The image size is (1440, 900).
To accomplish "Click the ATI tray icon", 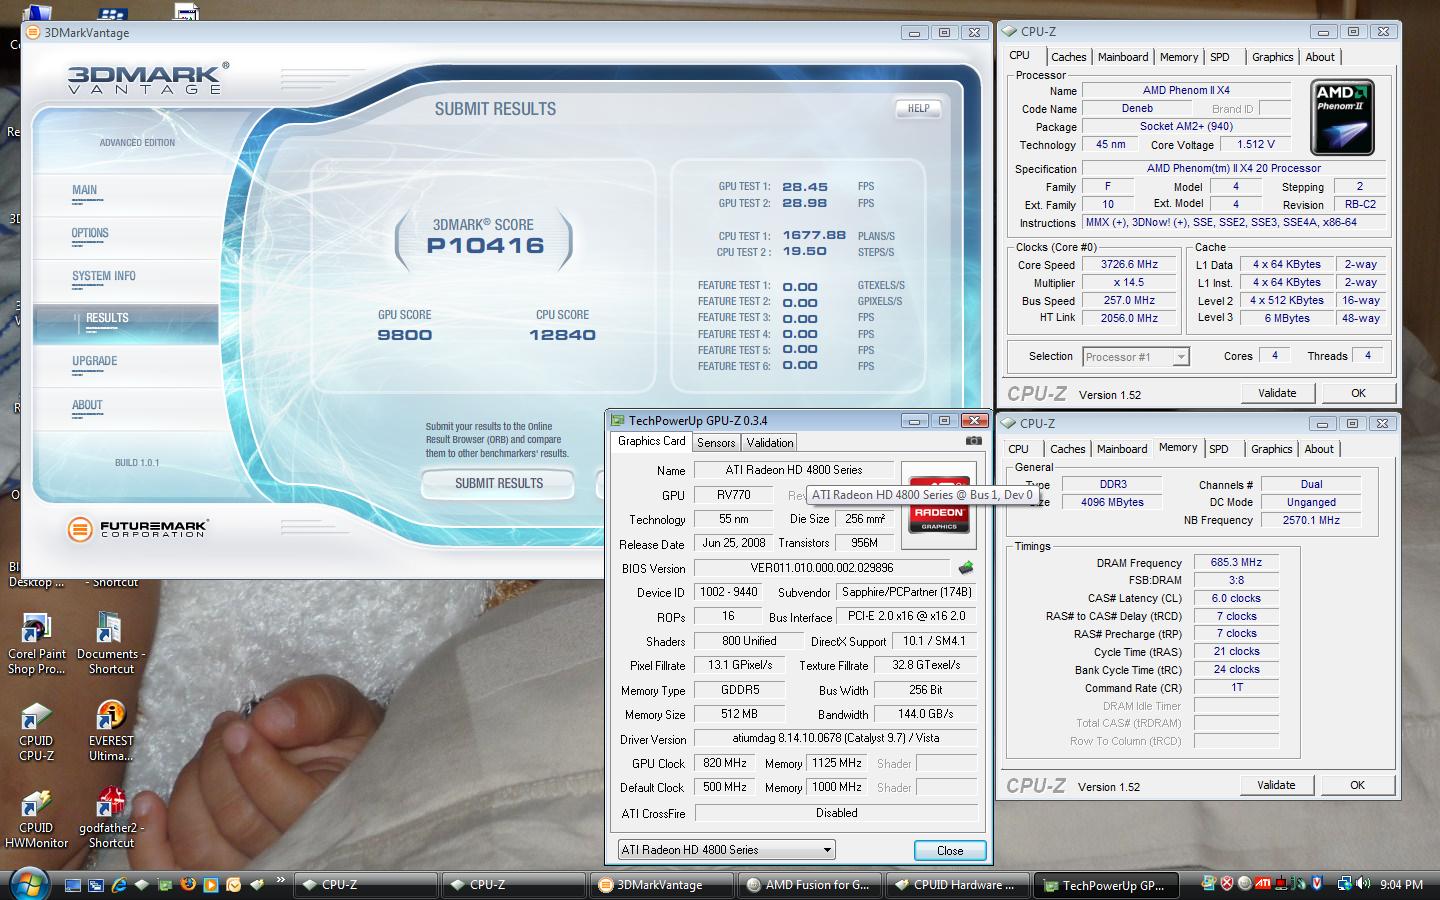I will coord(1263,883).
